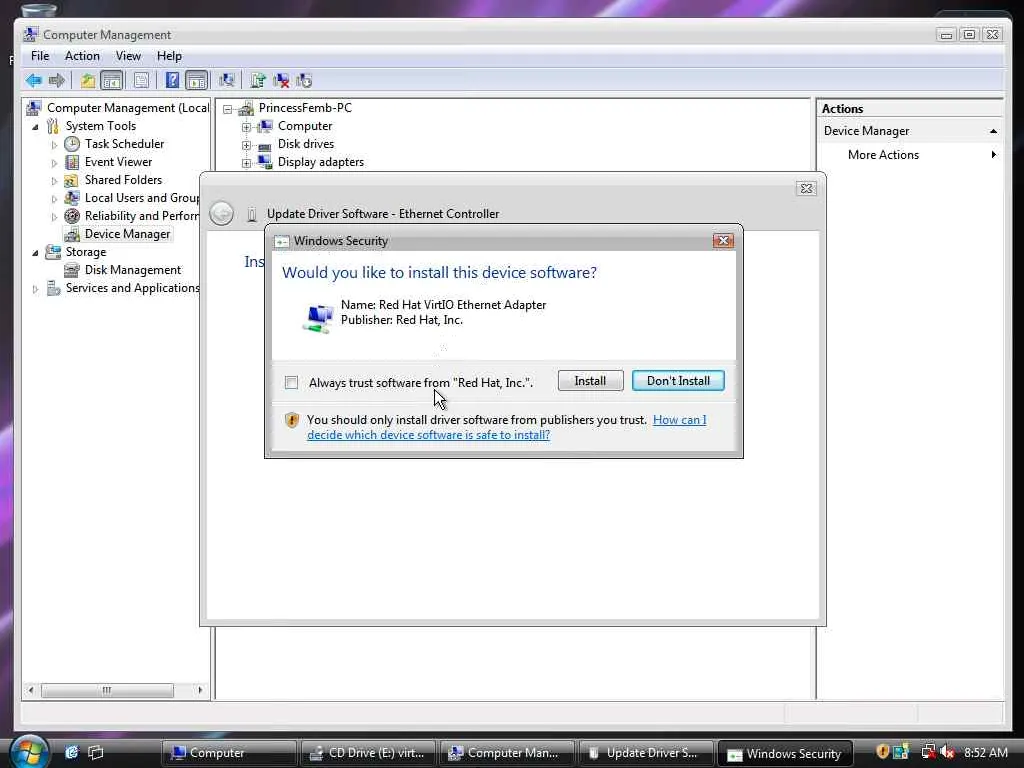This screenshot has height=768, width=1024.
Task: Switch to Update Driver S... taskbar button
Action: (x=647, y=753)
